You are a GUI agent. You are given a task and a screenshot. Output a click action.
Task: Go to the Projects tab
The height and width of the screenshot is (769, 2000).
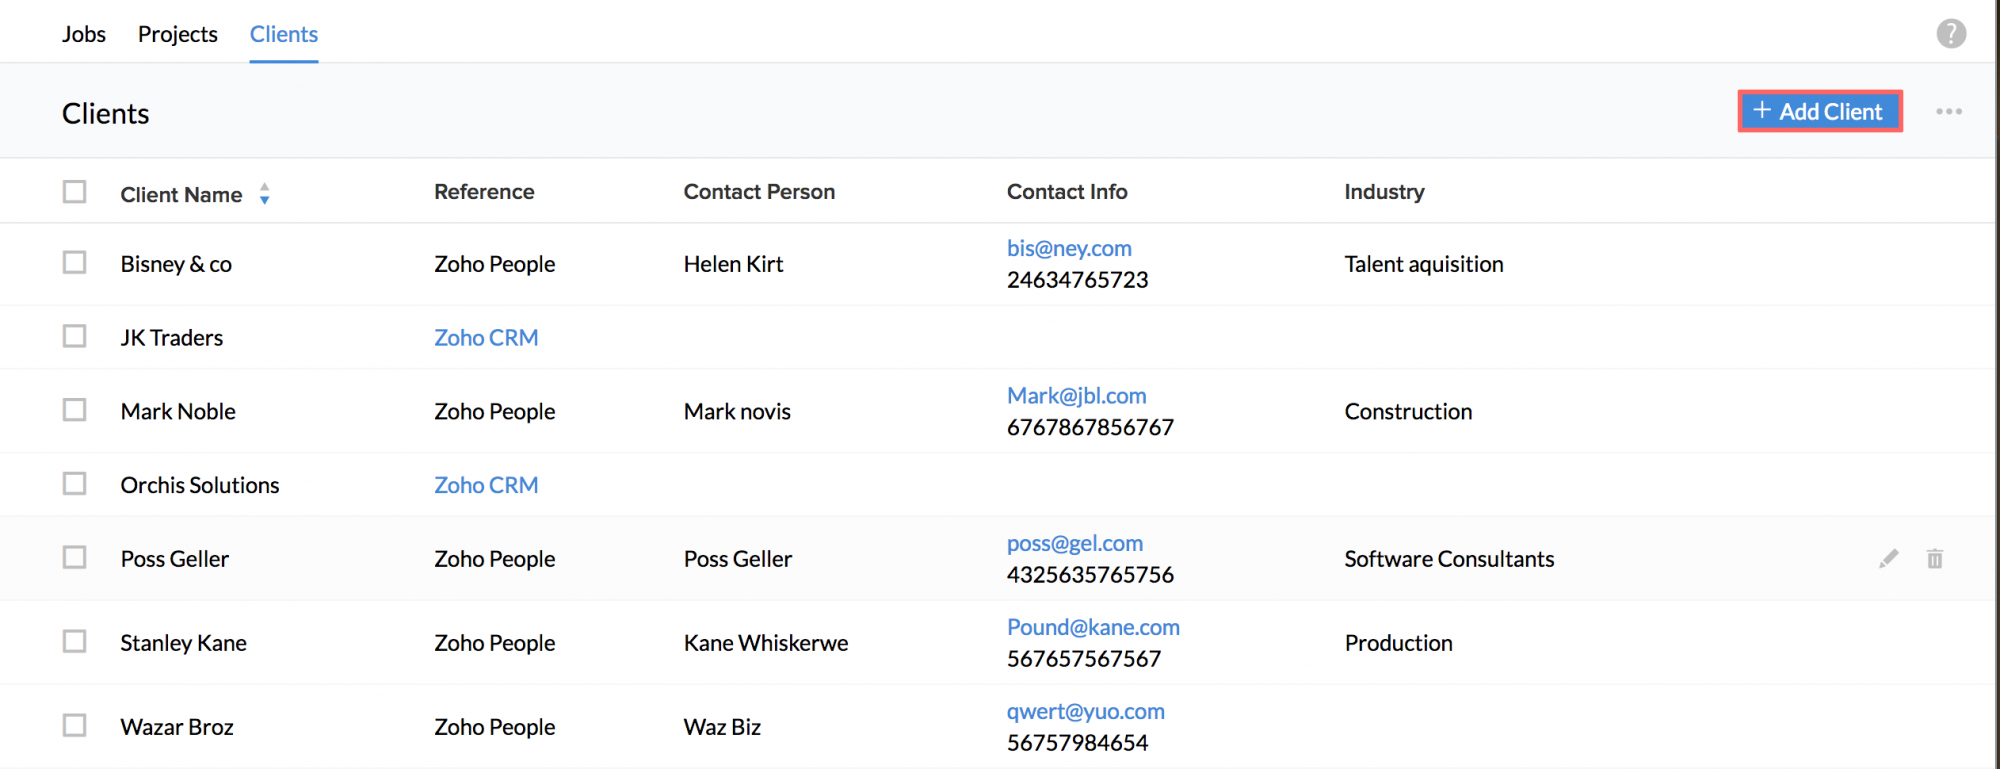pos(178,34)
